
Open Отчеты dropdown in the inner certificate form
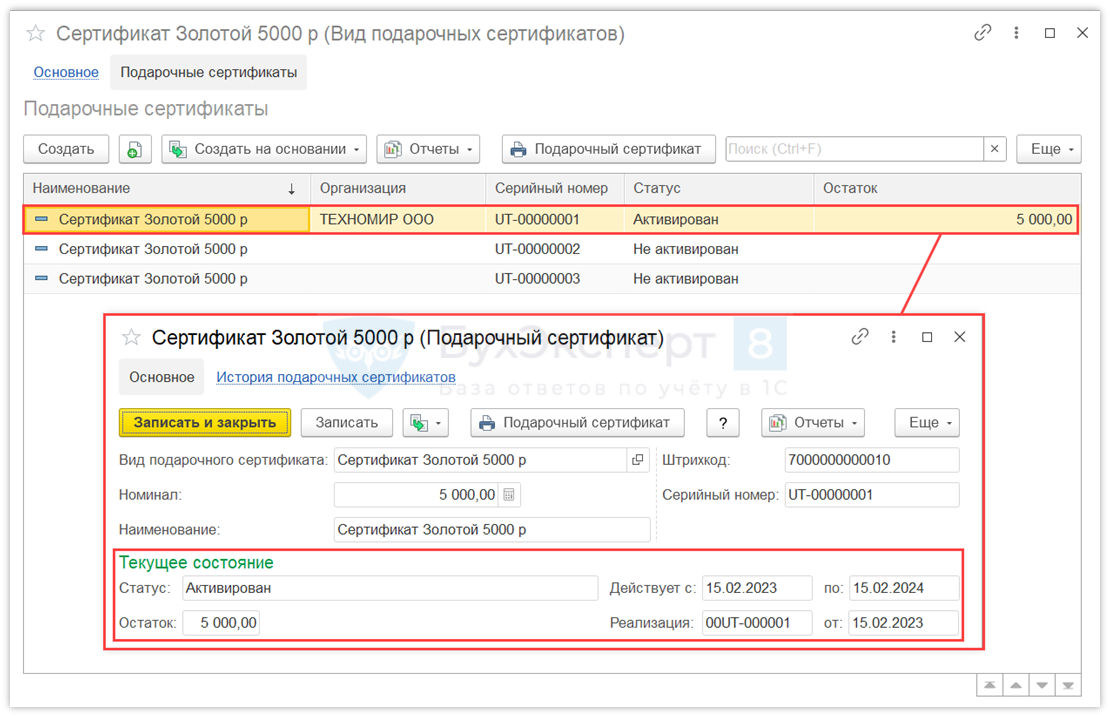coord(813,423)
